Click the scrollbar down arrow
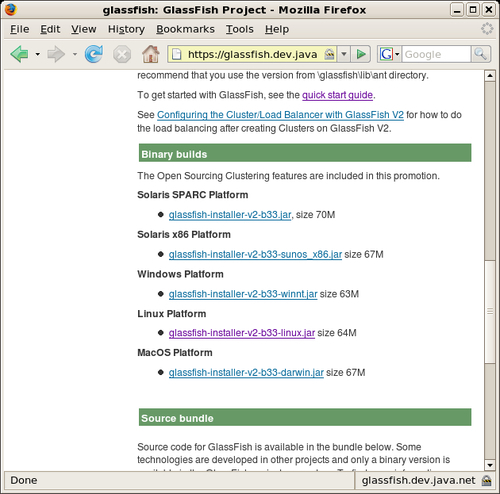The width and height of the screenshot is (500, 494). click(x=490, y=465)
